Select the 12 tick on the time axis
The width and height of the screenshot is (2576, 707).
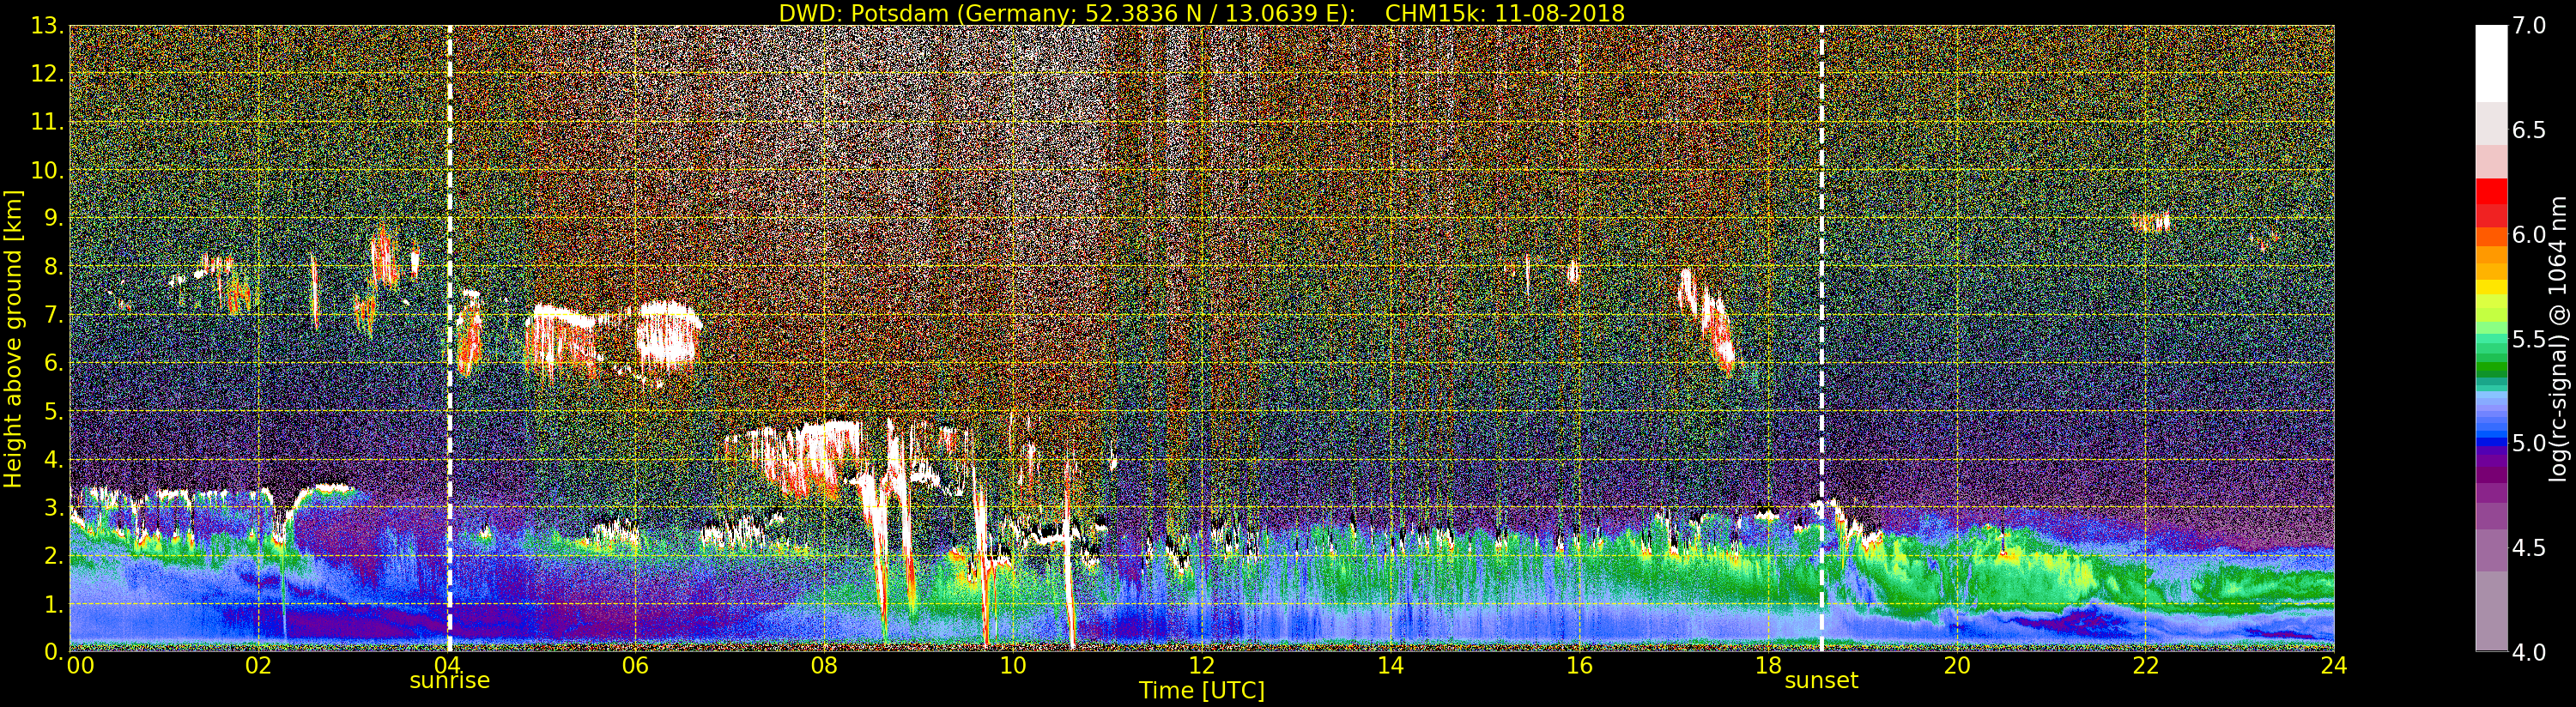point(1201,666)
